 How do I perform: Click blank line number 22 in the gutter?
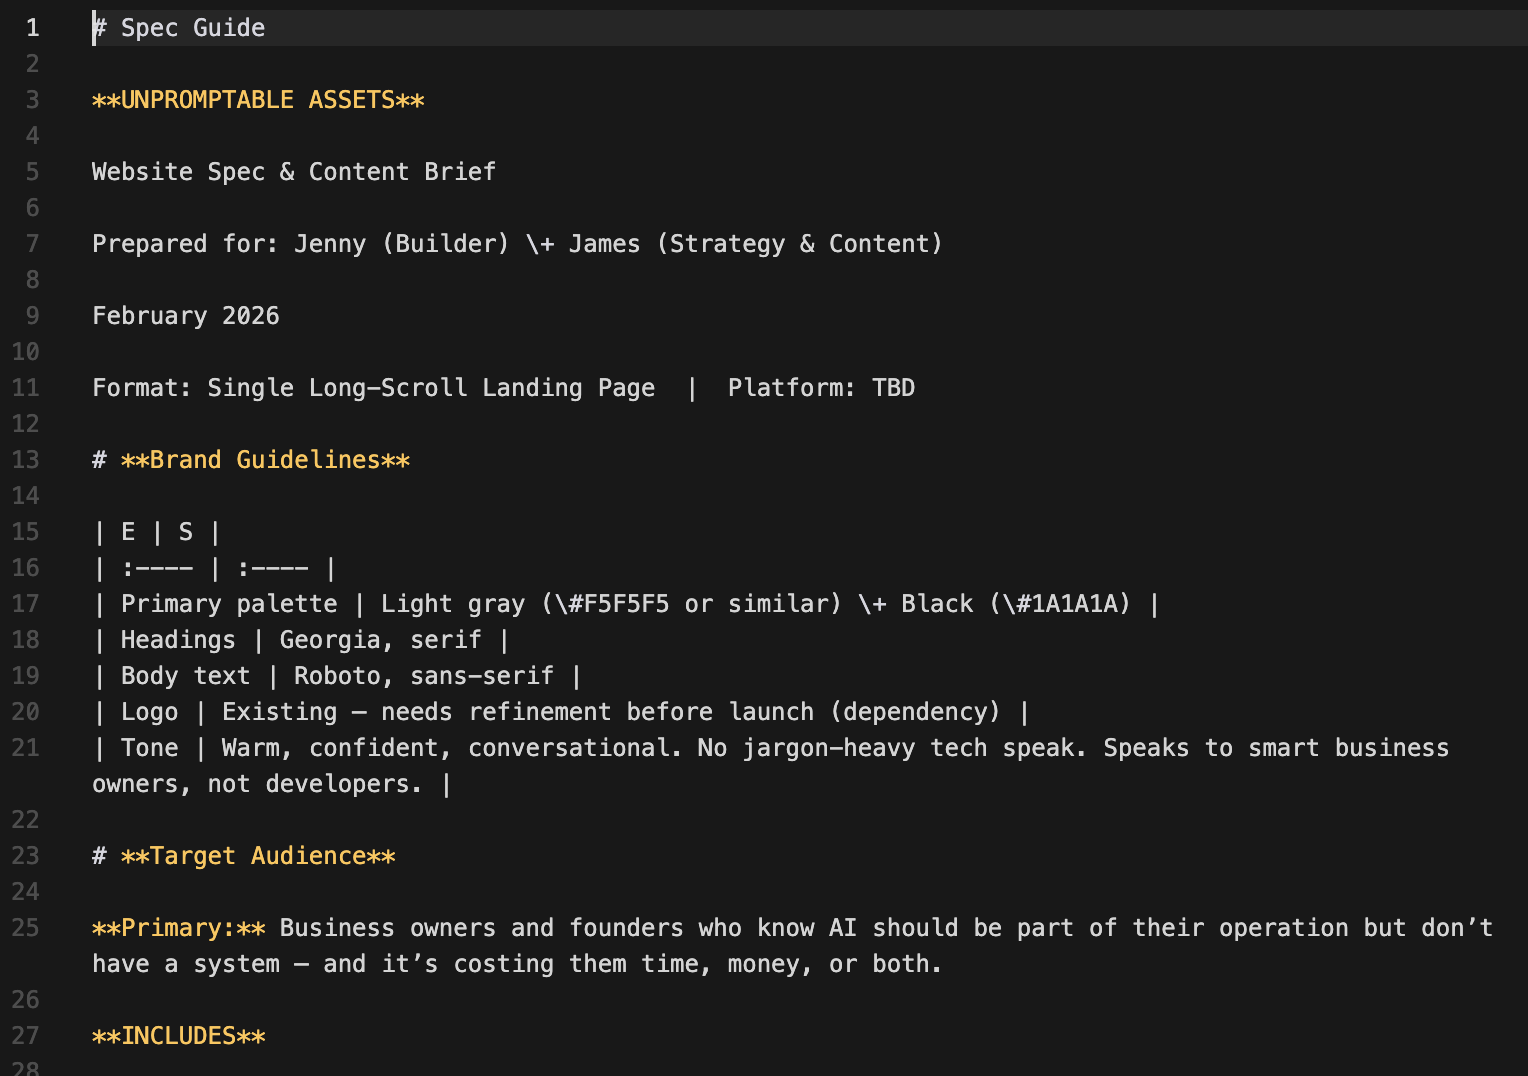pos(26,820)
